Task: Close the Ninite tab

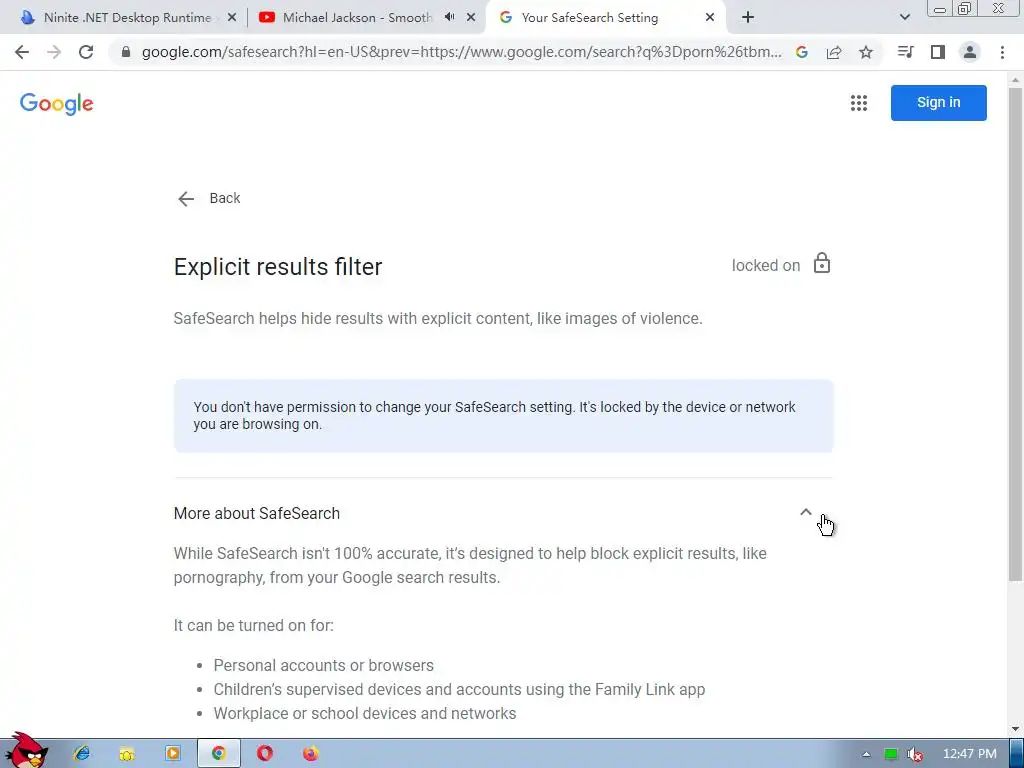Action: coord(232,18)
